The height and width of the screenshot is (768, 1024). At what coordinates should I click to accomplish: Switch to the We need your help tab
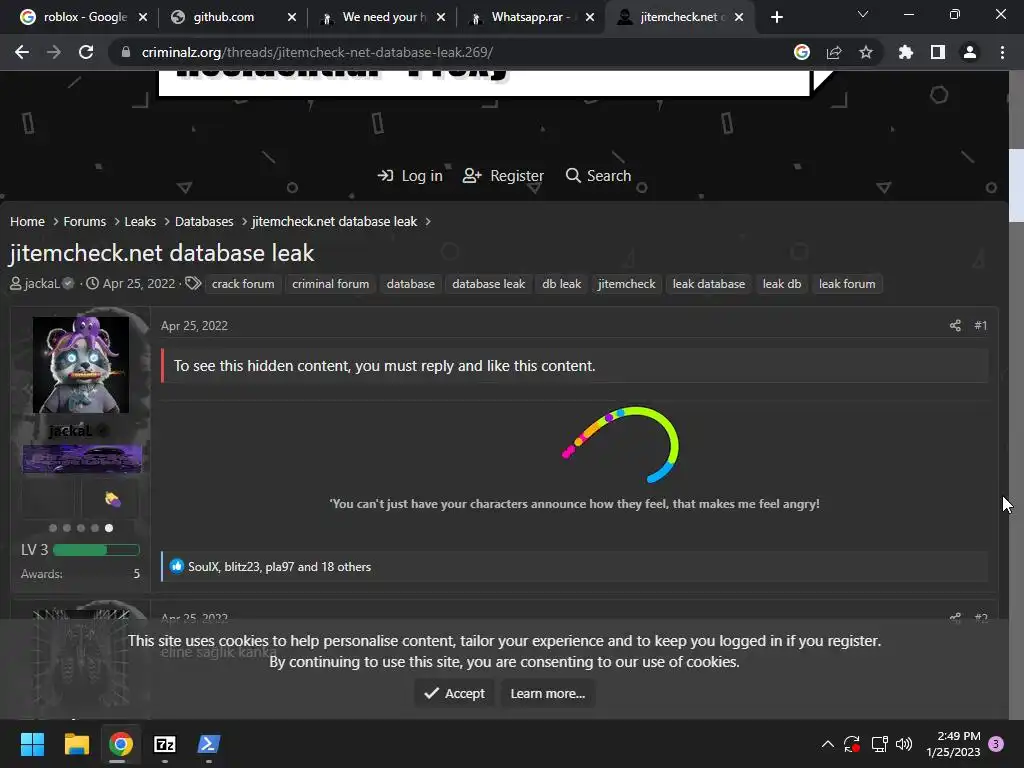pyautogui.click(x=382, y=17)
